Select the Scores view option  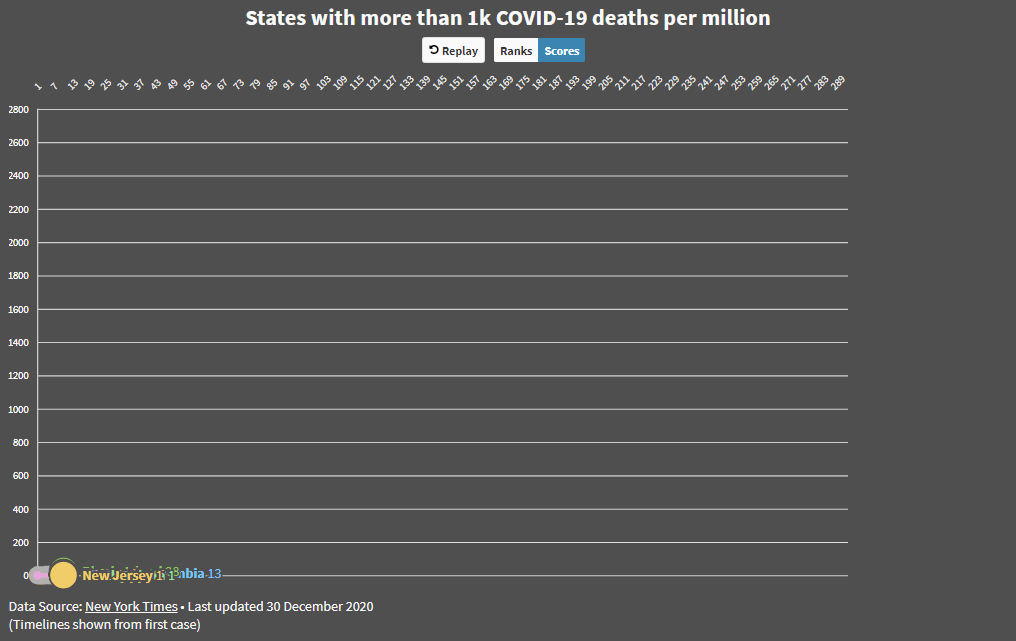tap(561, 51)
